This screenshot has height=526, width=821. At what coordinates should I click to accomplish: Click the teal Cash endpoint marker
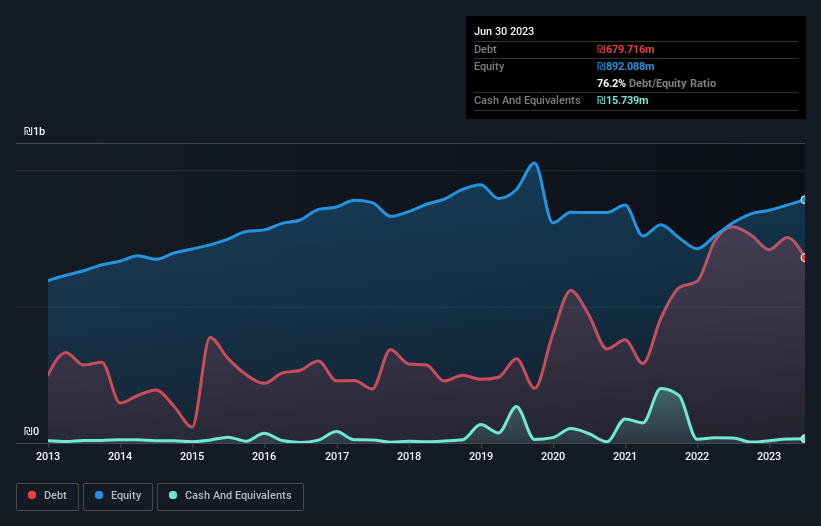[x=804, y=439]
